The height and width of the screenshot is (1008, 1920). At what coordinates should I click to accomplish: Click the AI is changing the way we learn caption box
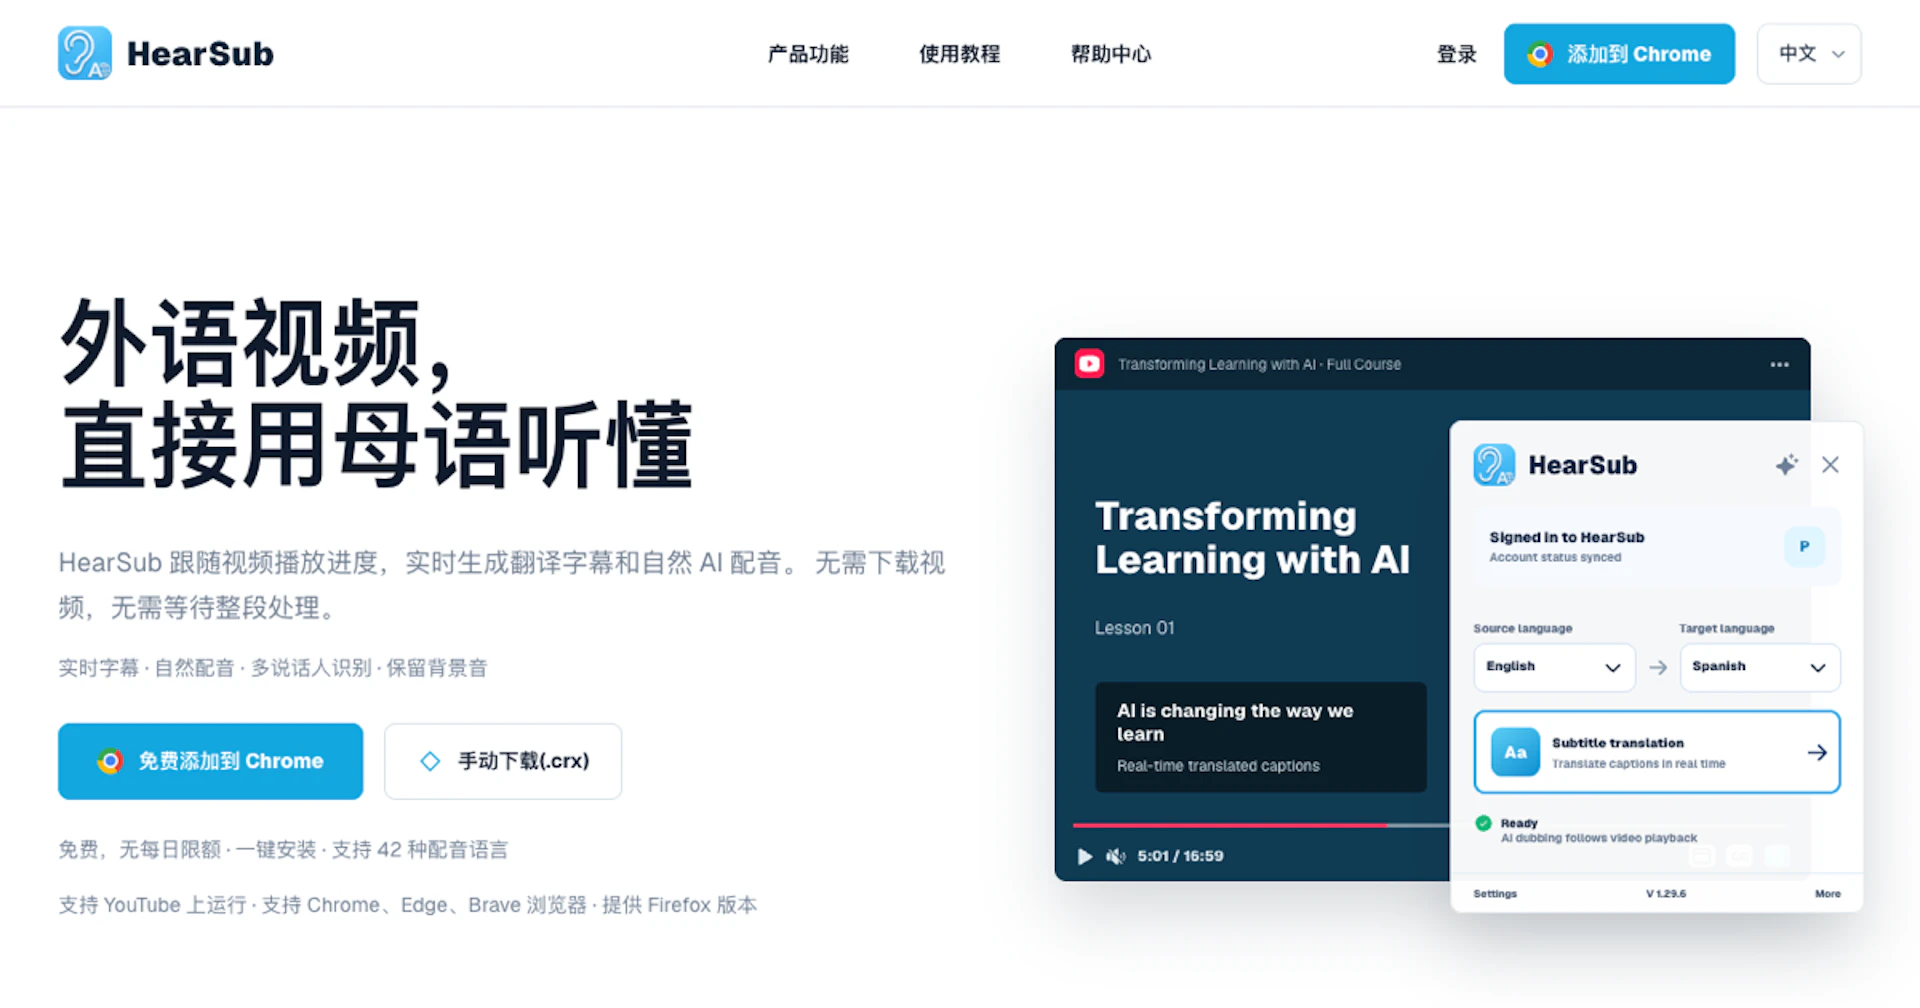[x=1261, y=737]
